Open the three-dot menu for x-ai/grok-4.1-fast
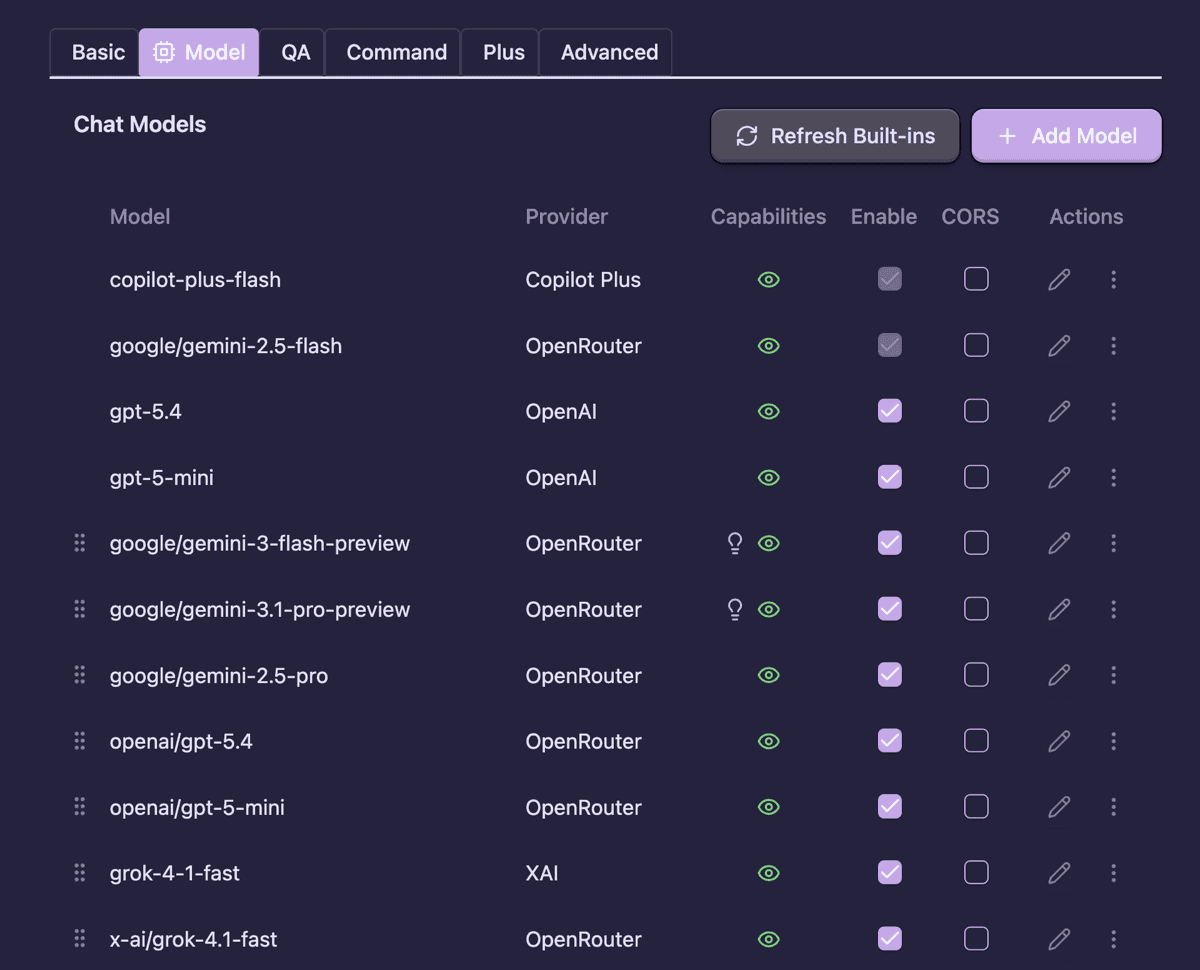Viewport: 1200px width, 970px height. [x=1113, y=938]
